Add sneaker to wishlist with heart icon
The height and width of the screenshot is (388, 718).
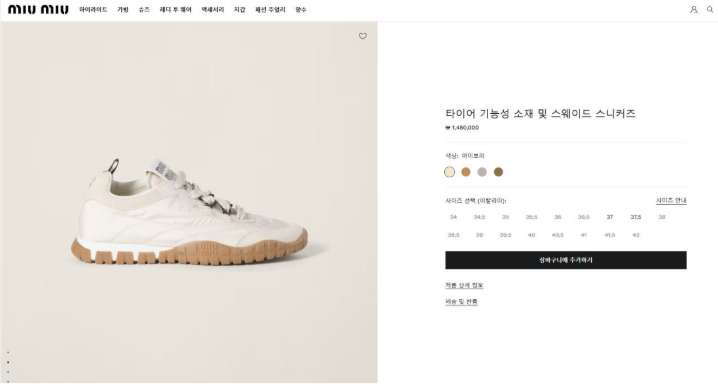[363, 36]
